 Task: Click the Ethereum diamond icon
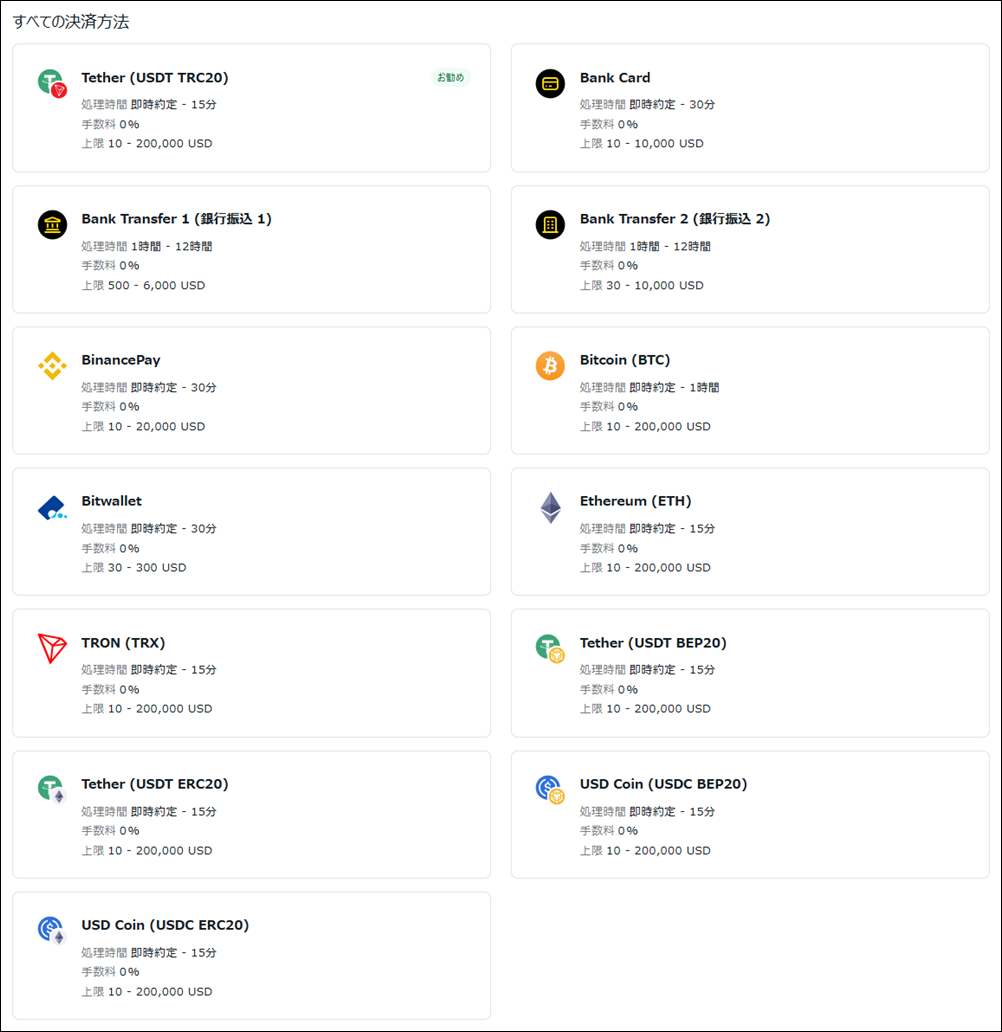(x=550, y=508)
